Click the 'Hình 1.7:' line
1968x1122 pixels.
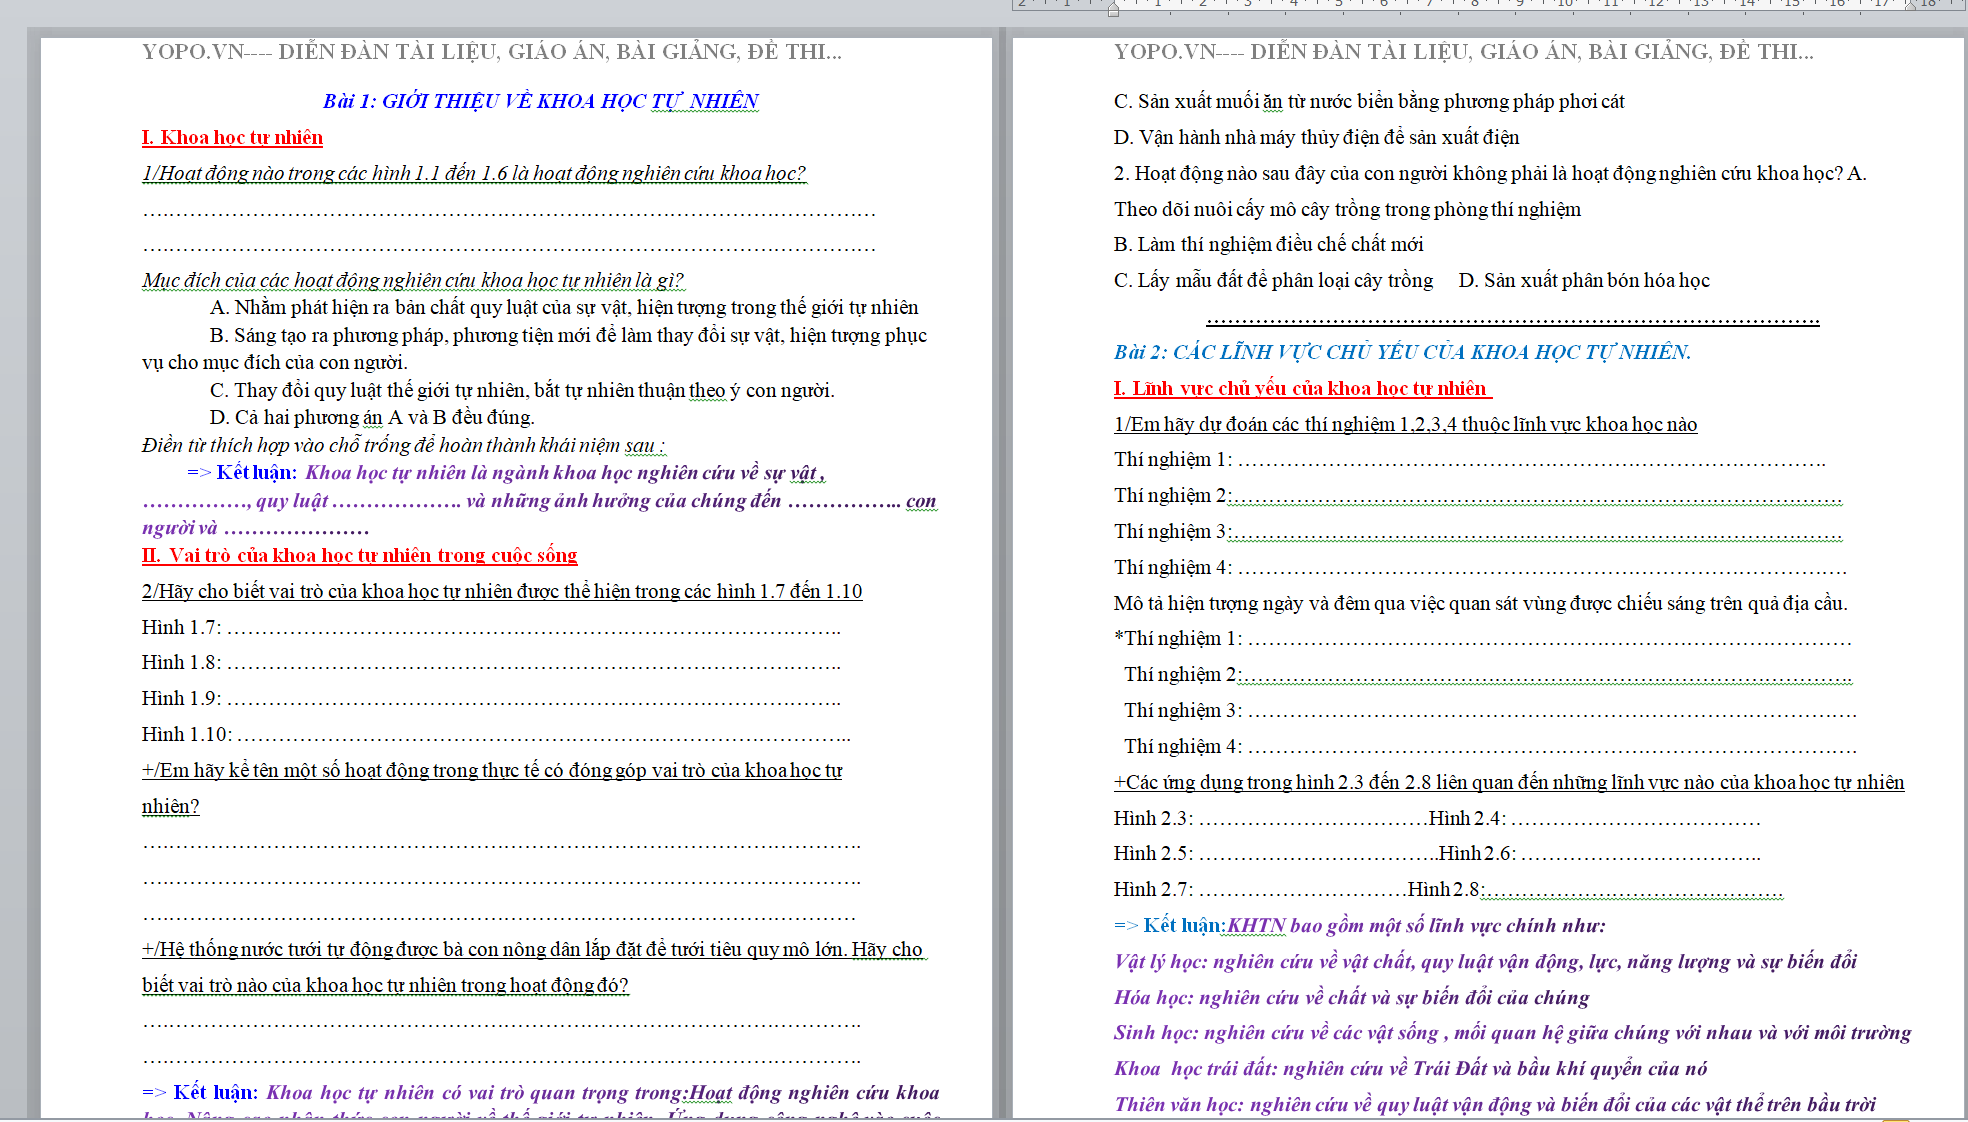tap(491, 627)
